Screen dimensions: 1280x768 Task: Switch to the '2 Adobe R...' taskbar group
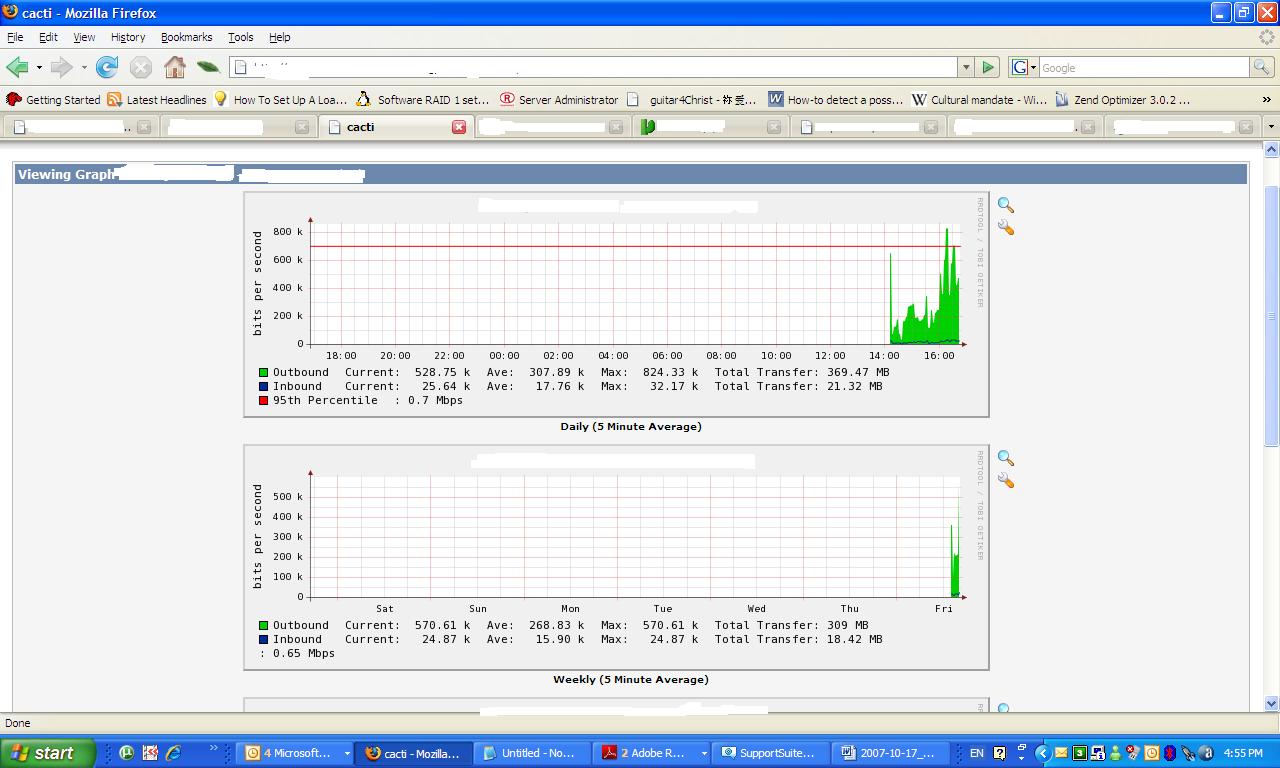pos(652,753)
